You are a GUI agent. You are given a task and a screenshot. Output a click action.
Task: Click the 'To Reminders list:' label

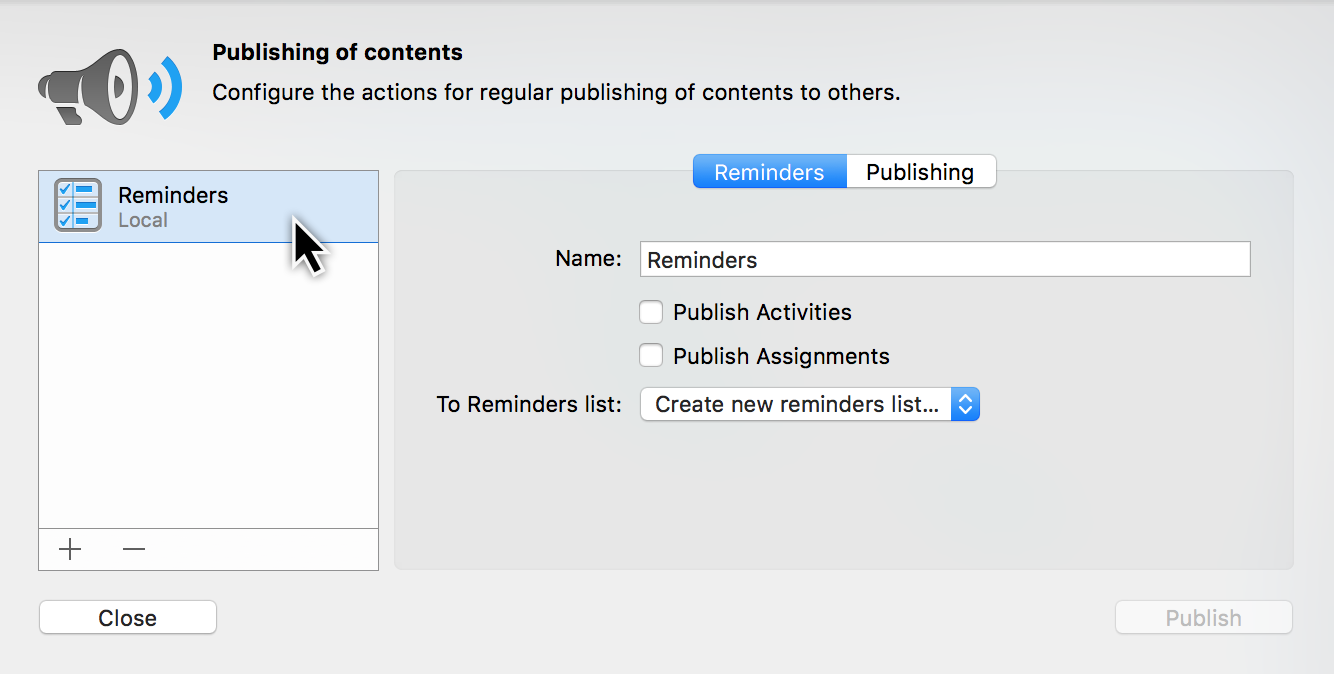529,405
